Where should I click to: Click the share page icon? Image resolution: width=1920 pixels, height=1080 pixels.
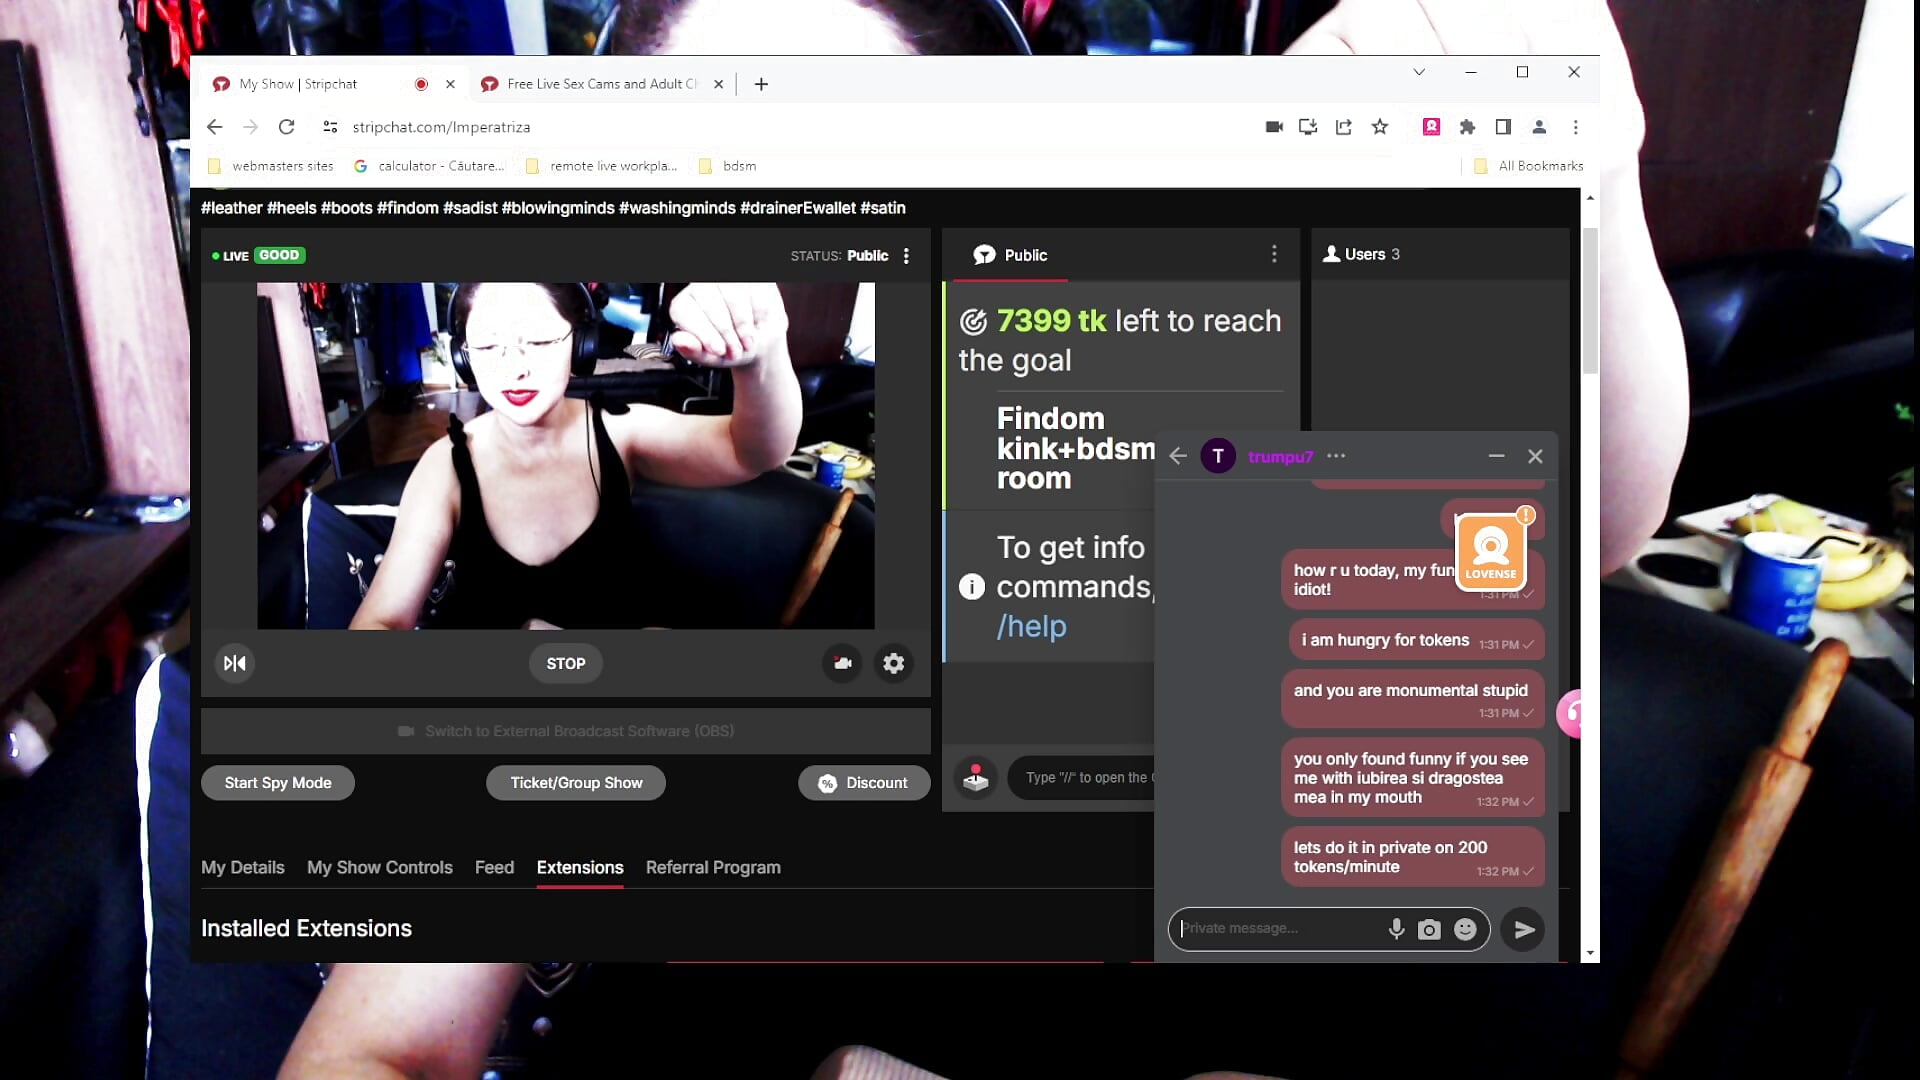pyautogui.click(x=1344, y=127)
